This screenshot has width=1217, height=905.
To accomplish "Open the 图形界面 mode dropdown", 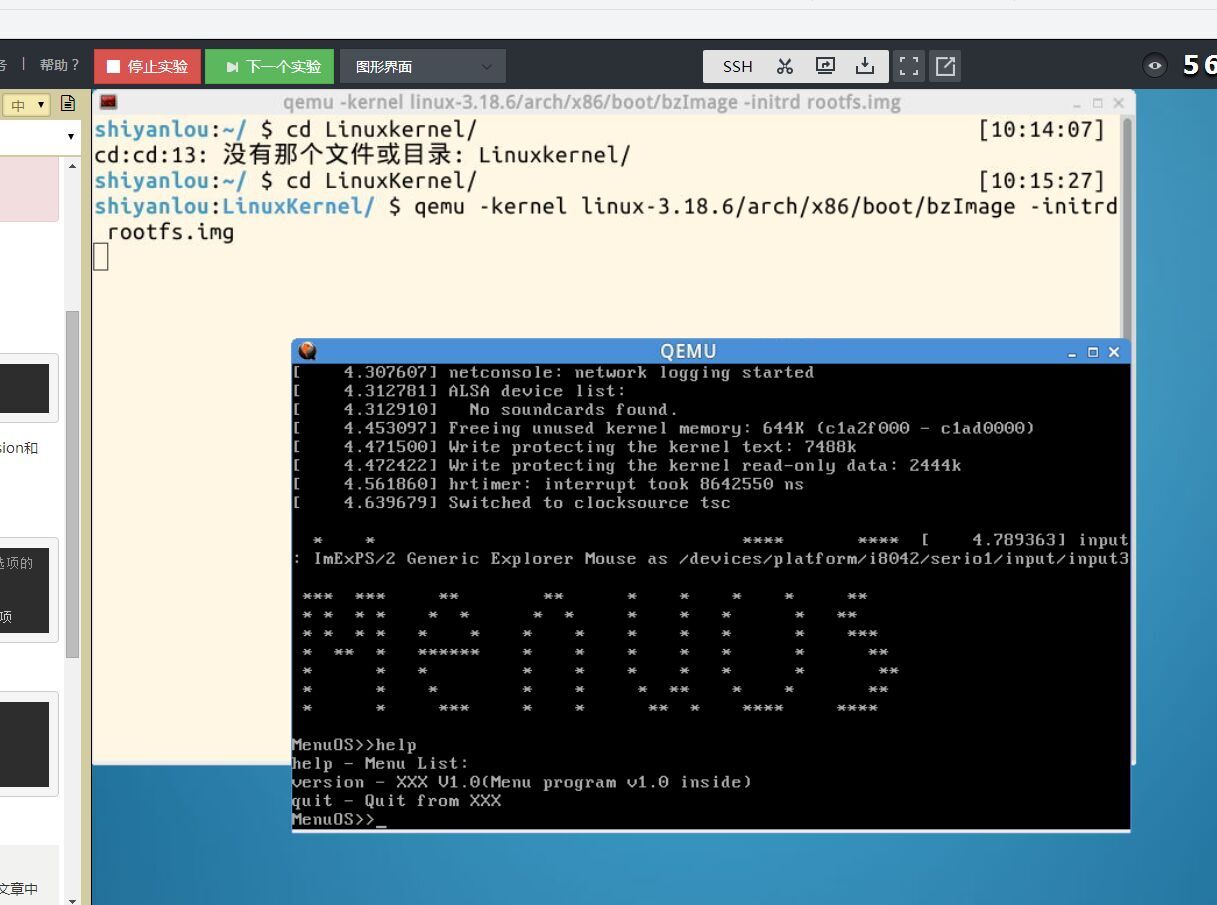I will tap(423, 67).
